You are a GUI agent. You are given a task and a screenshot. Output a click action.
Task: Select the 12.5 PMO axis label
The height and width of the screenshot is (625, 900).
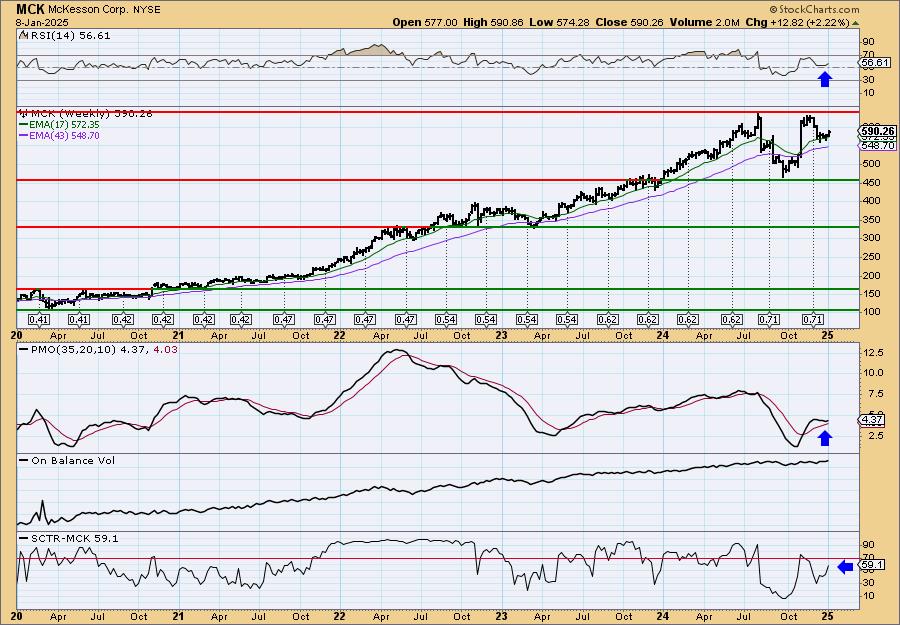pos(873,352)
